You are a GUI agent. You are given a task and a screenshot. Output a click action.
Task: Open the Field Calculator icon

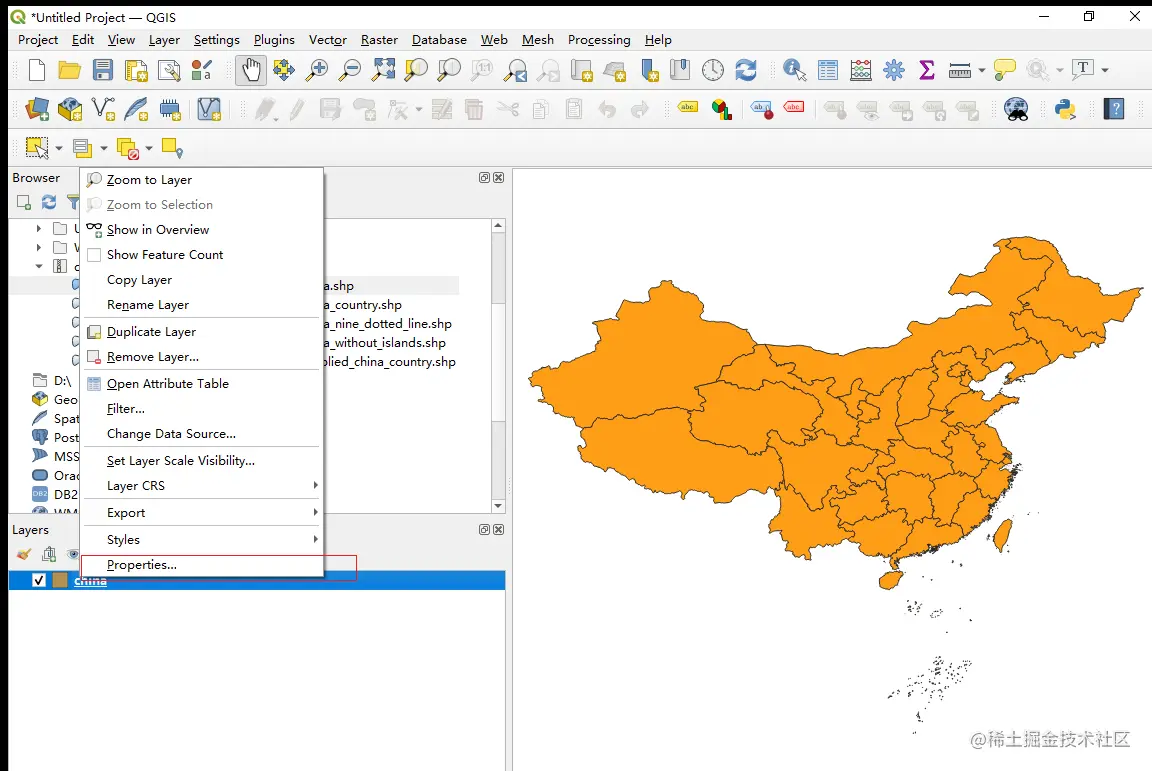pyautogui.click(x=860, y=71)
